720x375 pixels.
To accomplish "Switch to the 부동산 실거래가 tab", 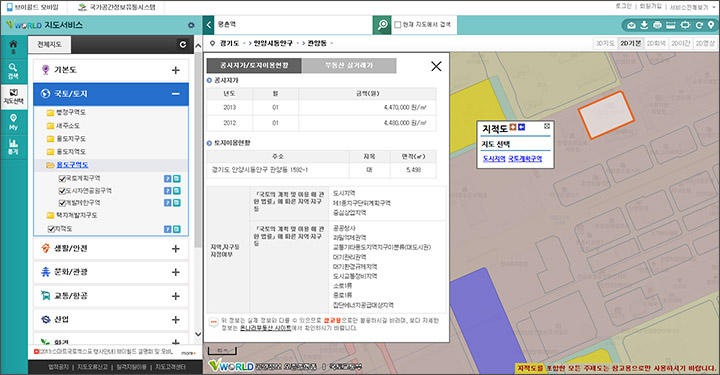I will [349, 66].
